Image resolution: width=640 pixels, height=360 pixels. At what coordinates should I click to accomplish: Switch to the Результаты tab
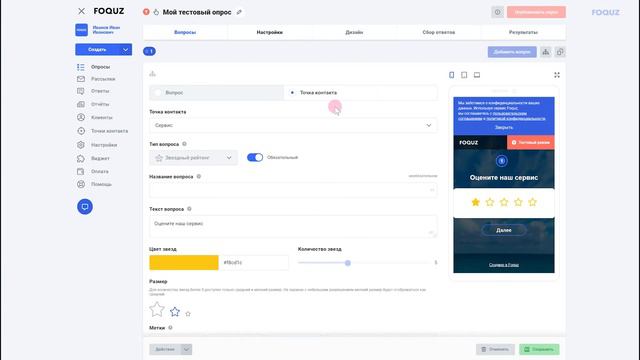523,32
